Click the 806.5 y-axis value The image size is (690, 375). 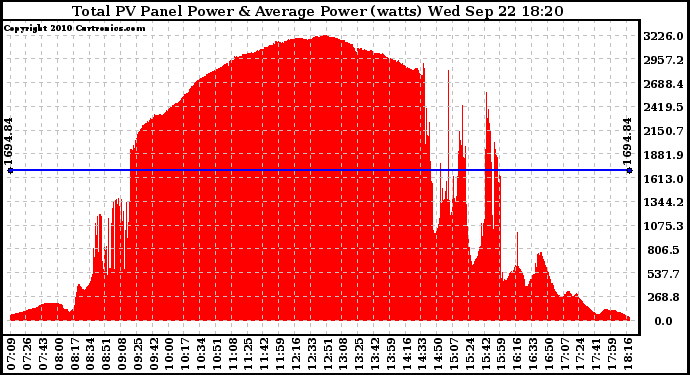(x=663, y=250)
